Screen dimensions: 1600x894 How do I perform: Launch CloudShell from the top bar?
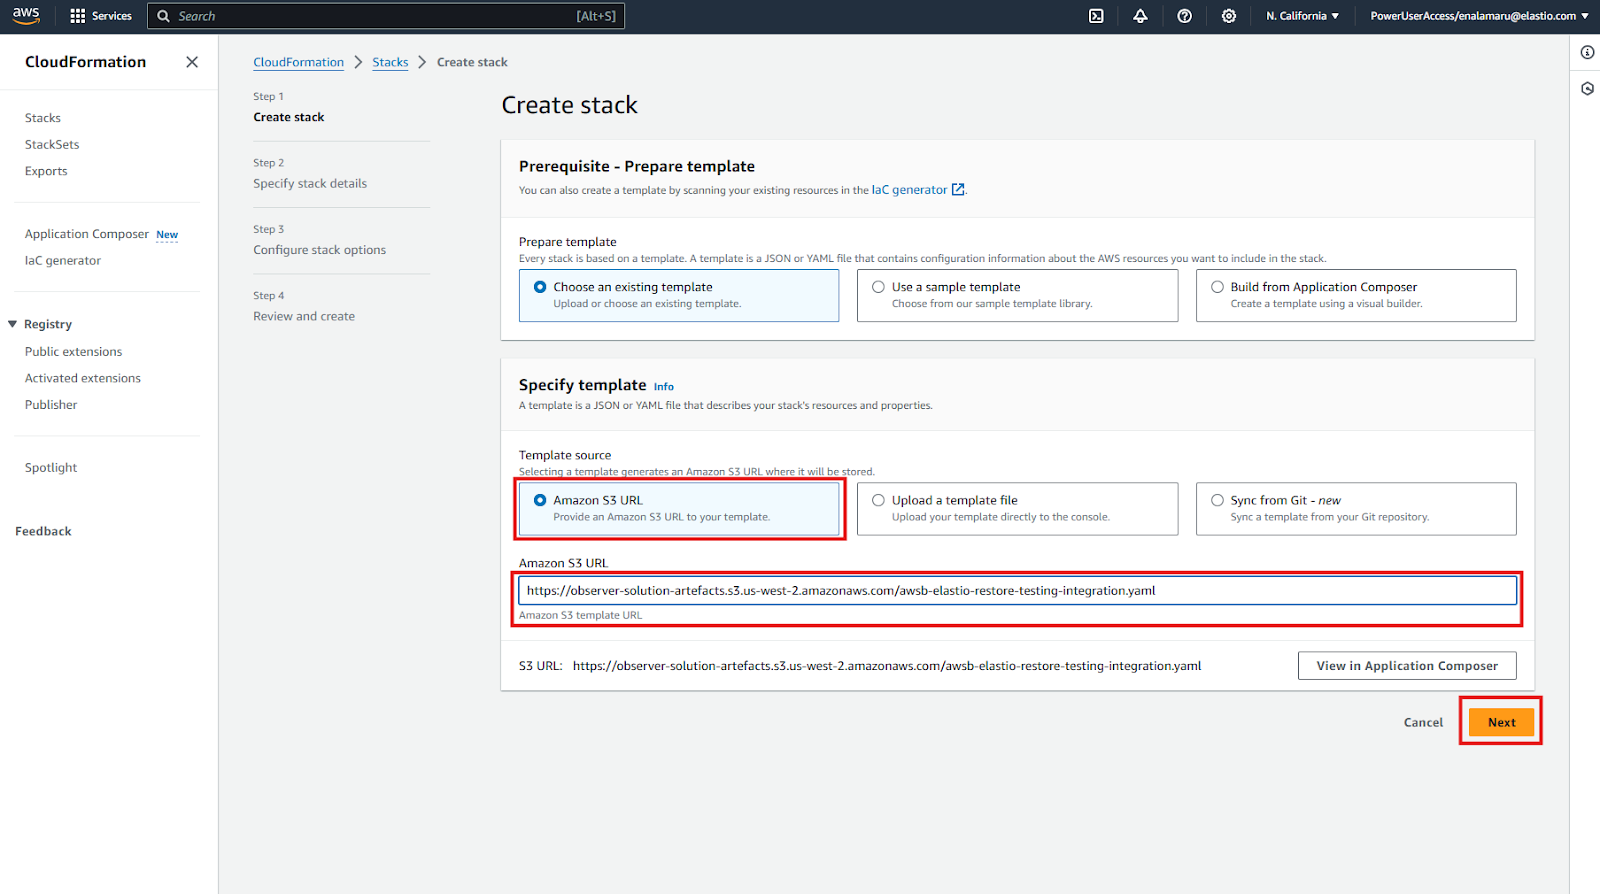(1096, 16)
